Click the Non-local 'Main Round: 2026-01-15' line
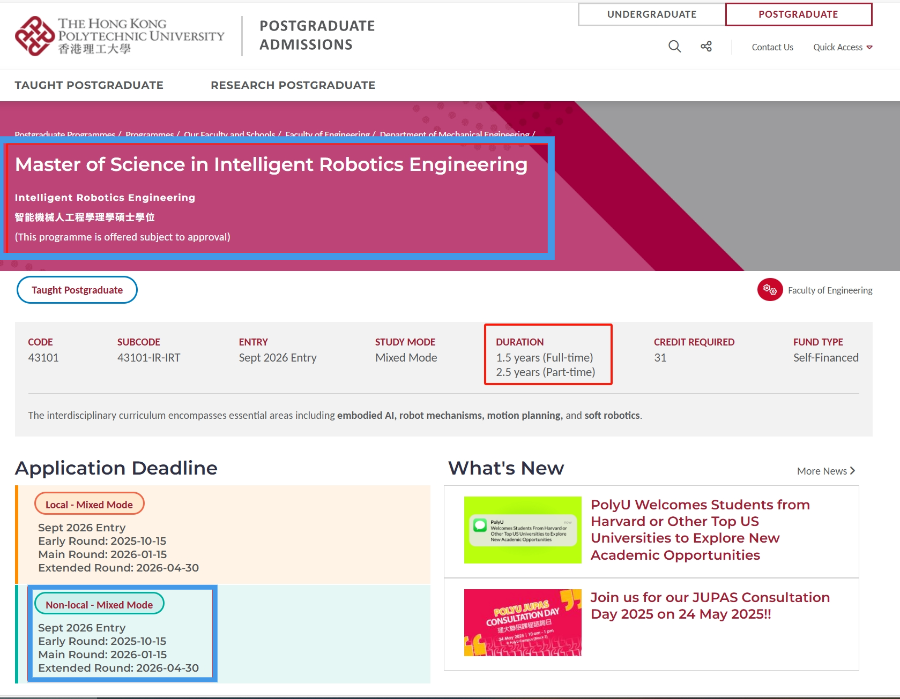This screenshot has width=900, height=699. point(102,655)
